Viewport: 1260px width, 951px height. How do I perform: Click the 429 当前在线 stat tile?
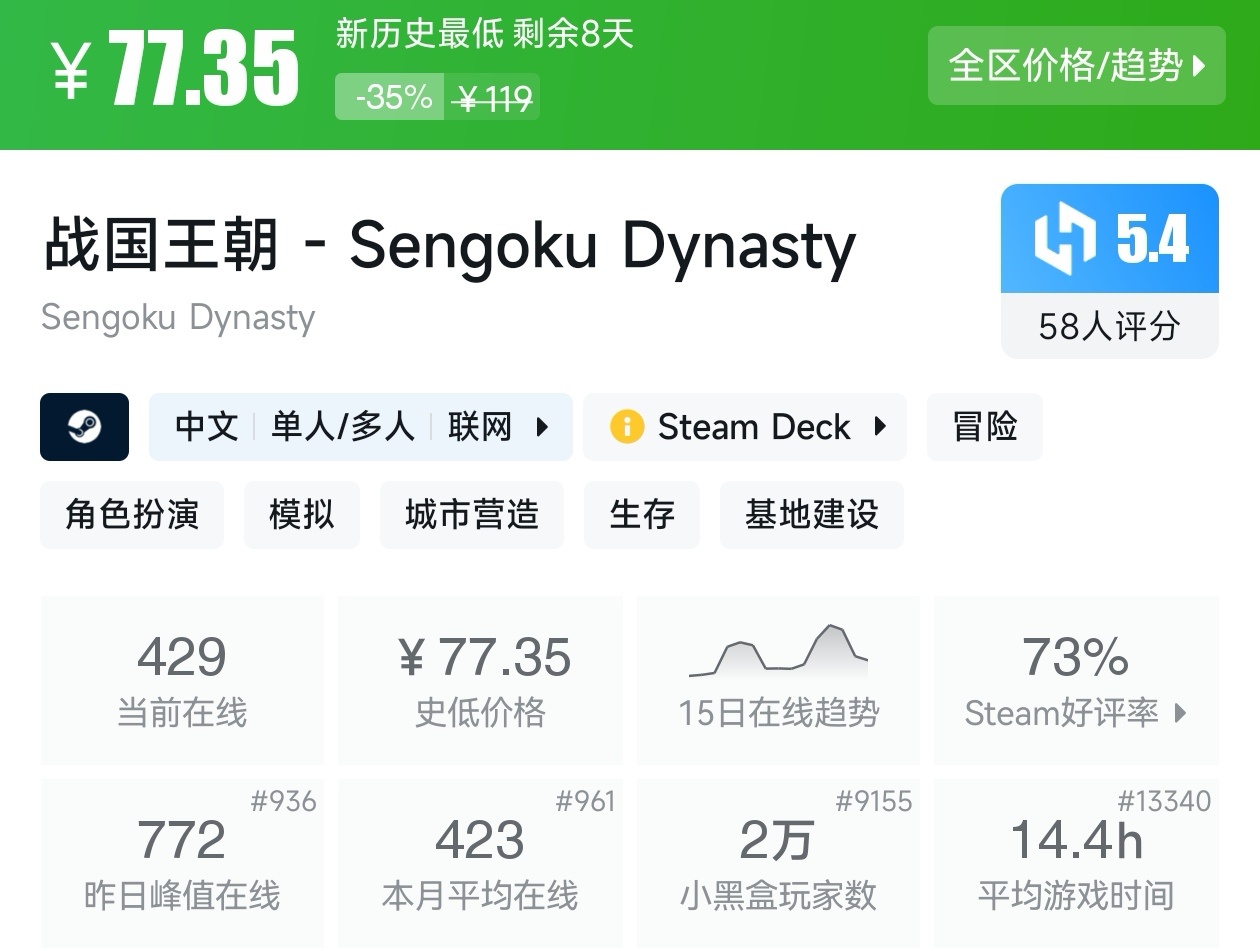[x=182, y=680]
